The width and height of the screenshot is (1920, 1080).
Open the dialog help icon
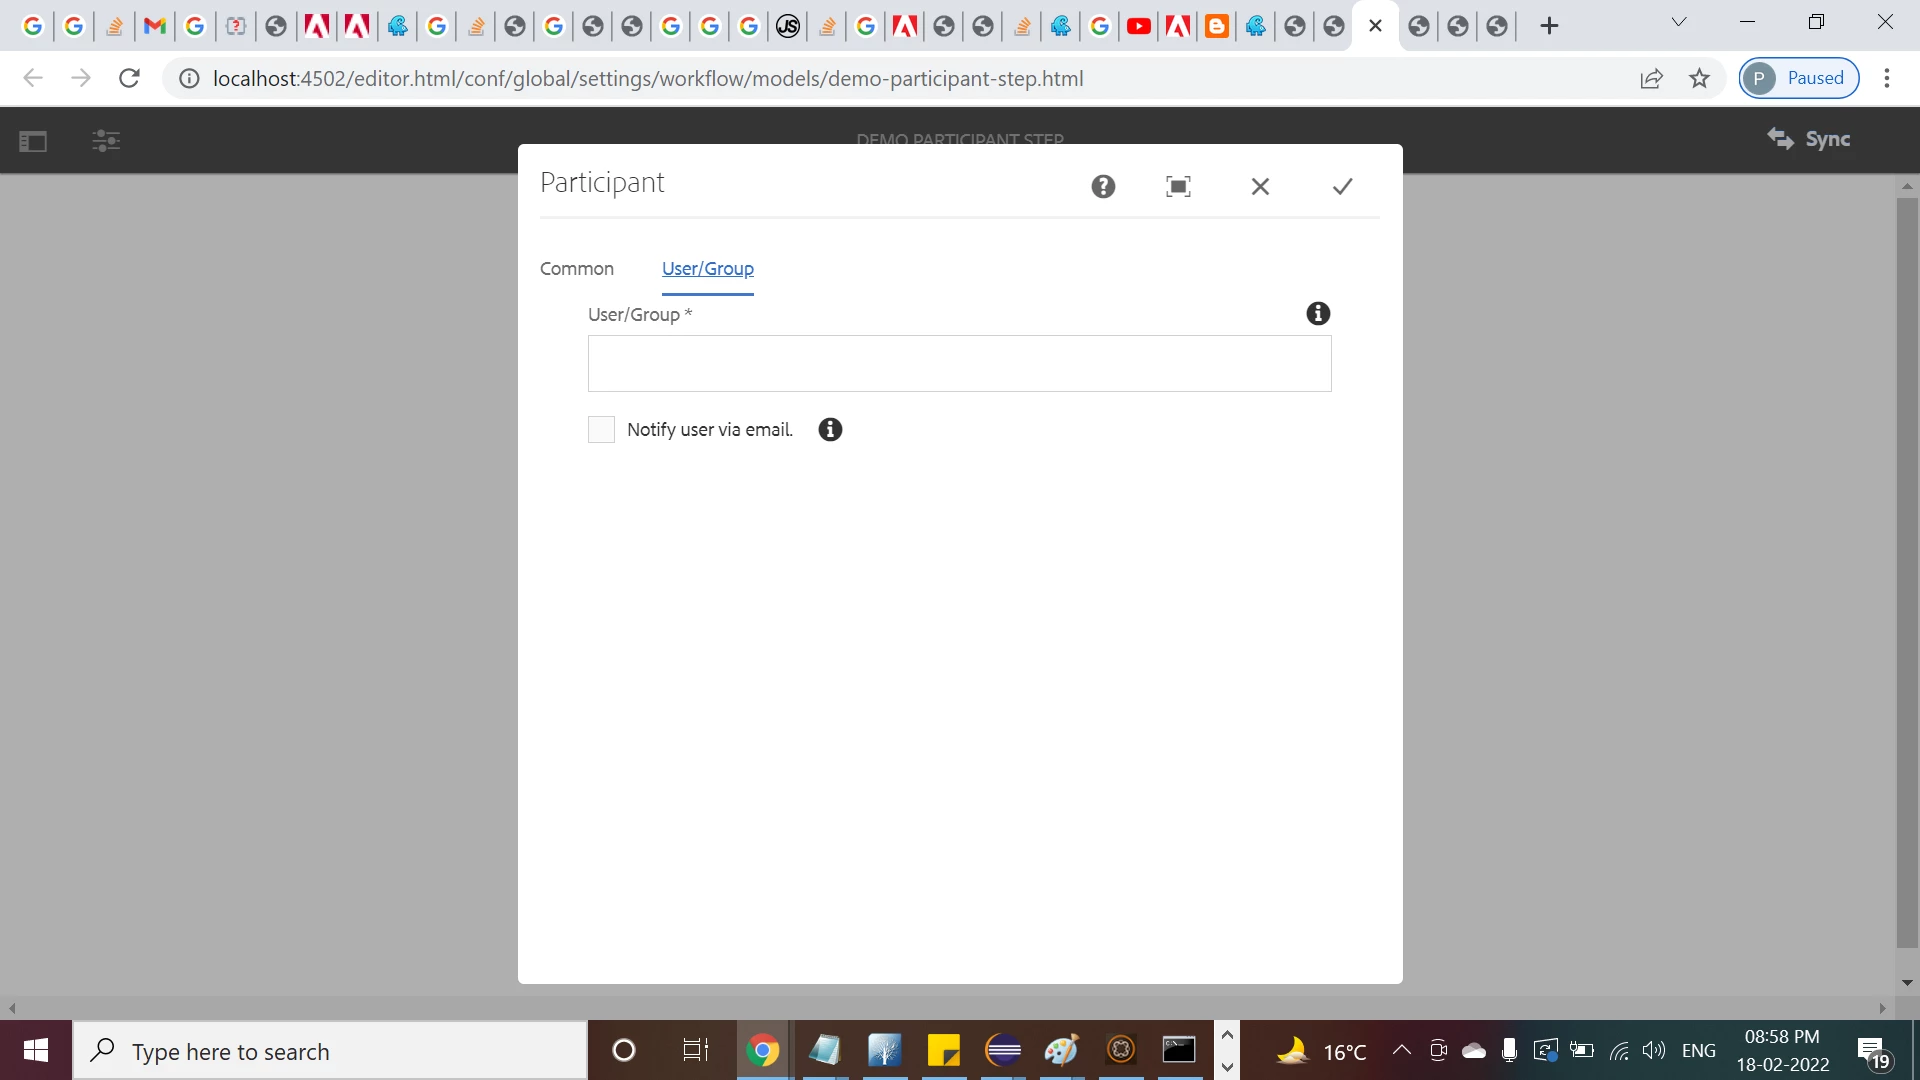coord(1103,186)
